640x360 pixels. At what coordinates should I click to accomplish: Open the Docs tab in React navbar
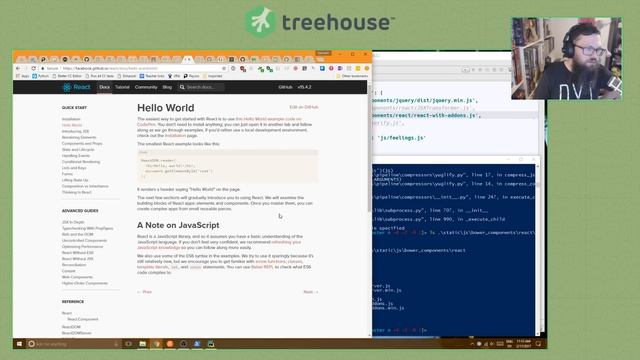click(104, 87)
